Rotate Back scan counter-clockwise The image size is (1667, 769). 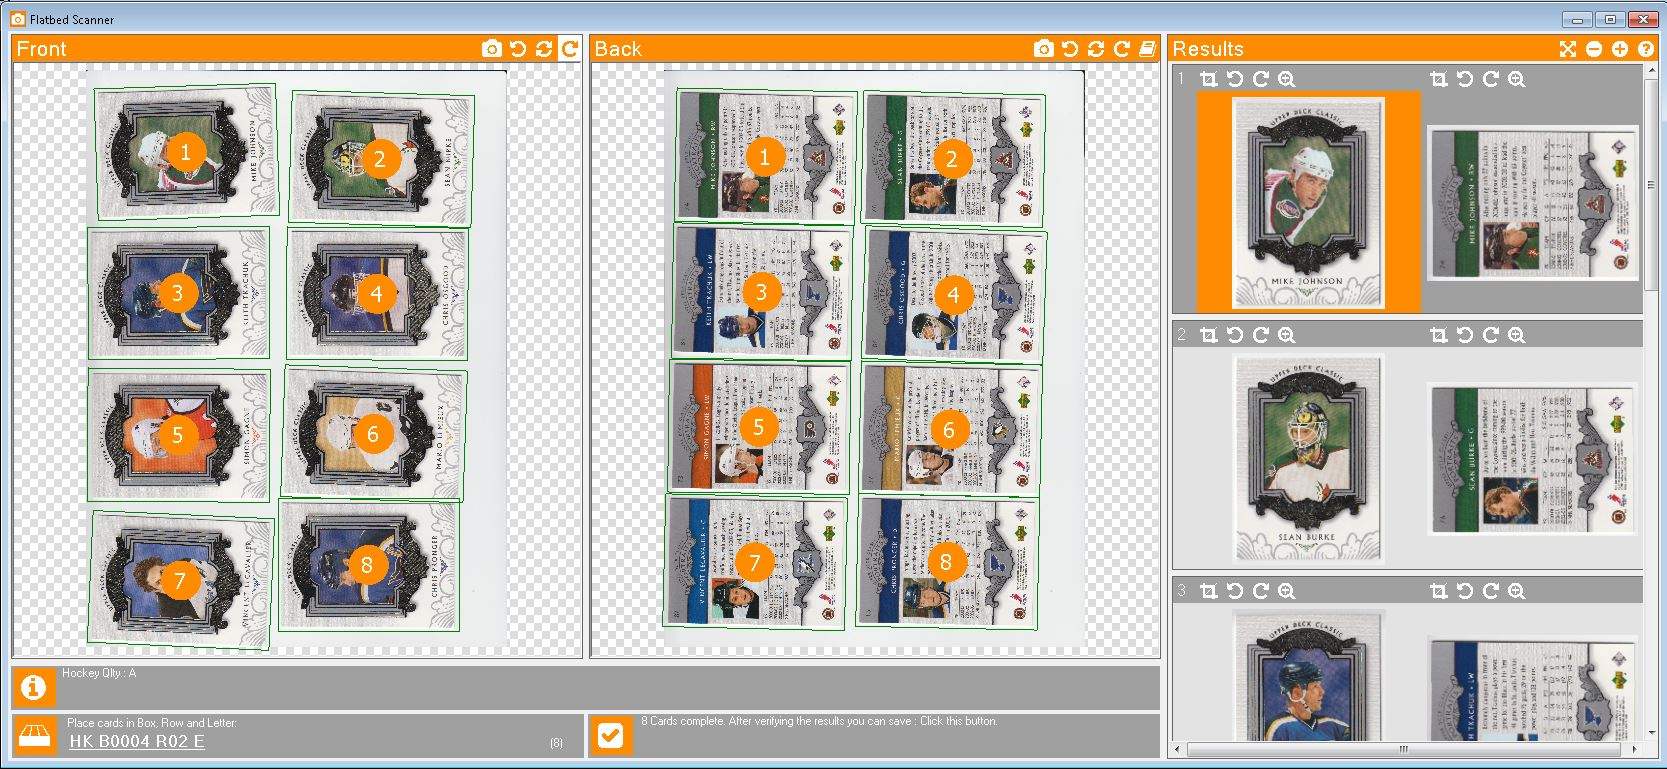coord(1070,49)
